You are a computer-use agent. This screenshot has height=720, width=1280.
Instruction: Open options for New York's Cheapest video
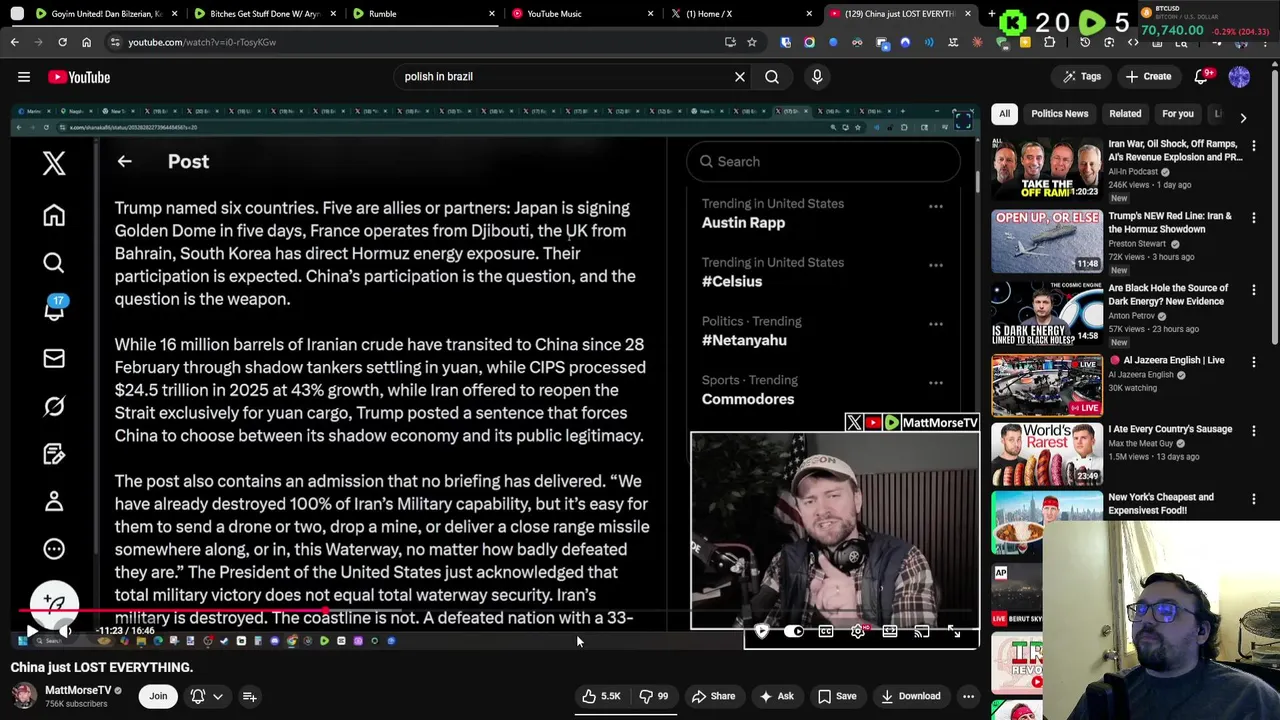pos(1254,499)
